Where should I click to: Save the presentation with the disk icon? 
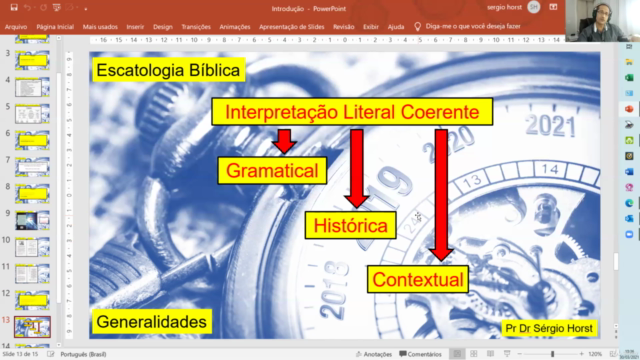click(x=14, y=7)
